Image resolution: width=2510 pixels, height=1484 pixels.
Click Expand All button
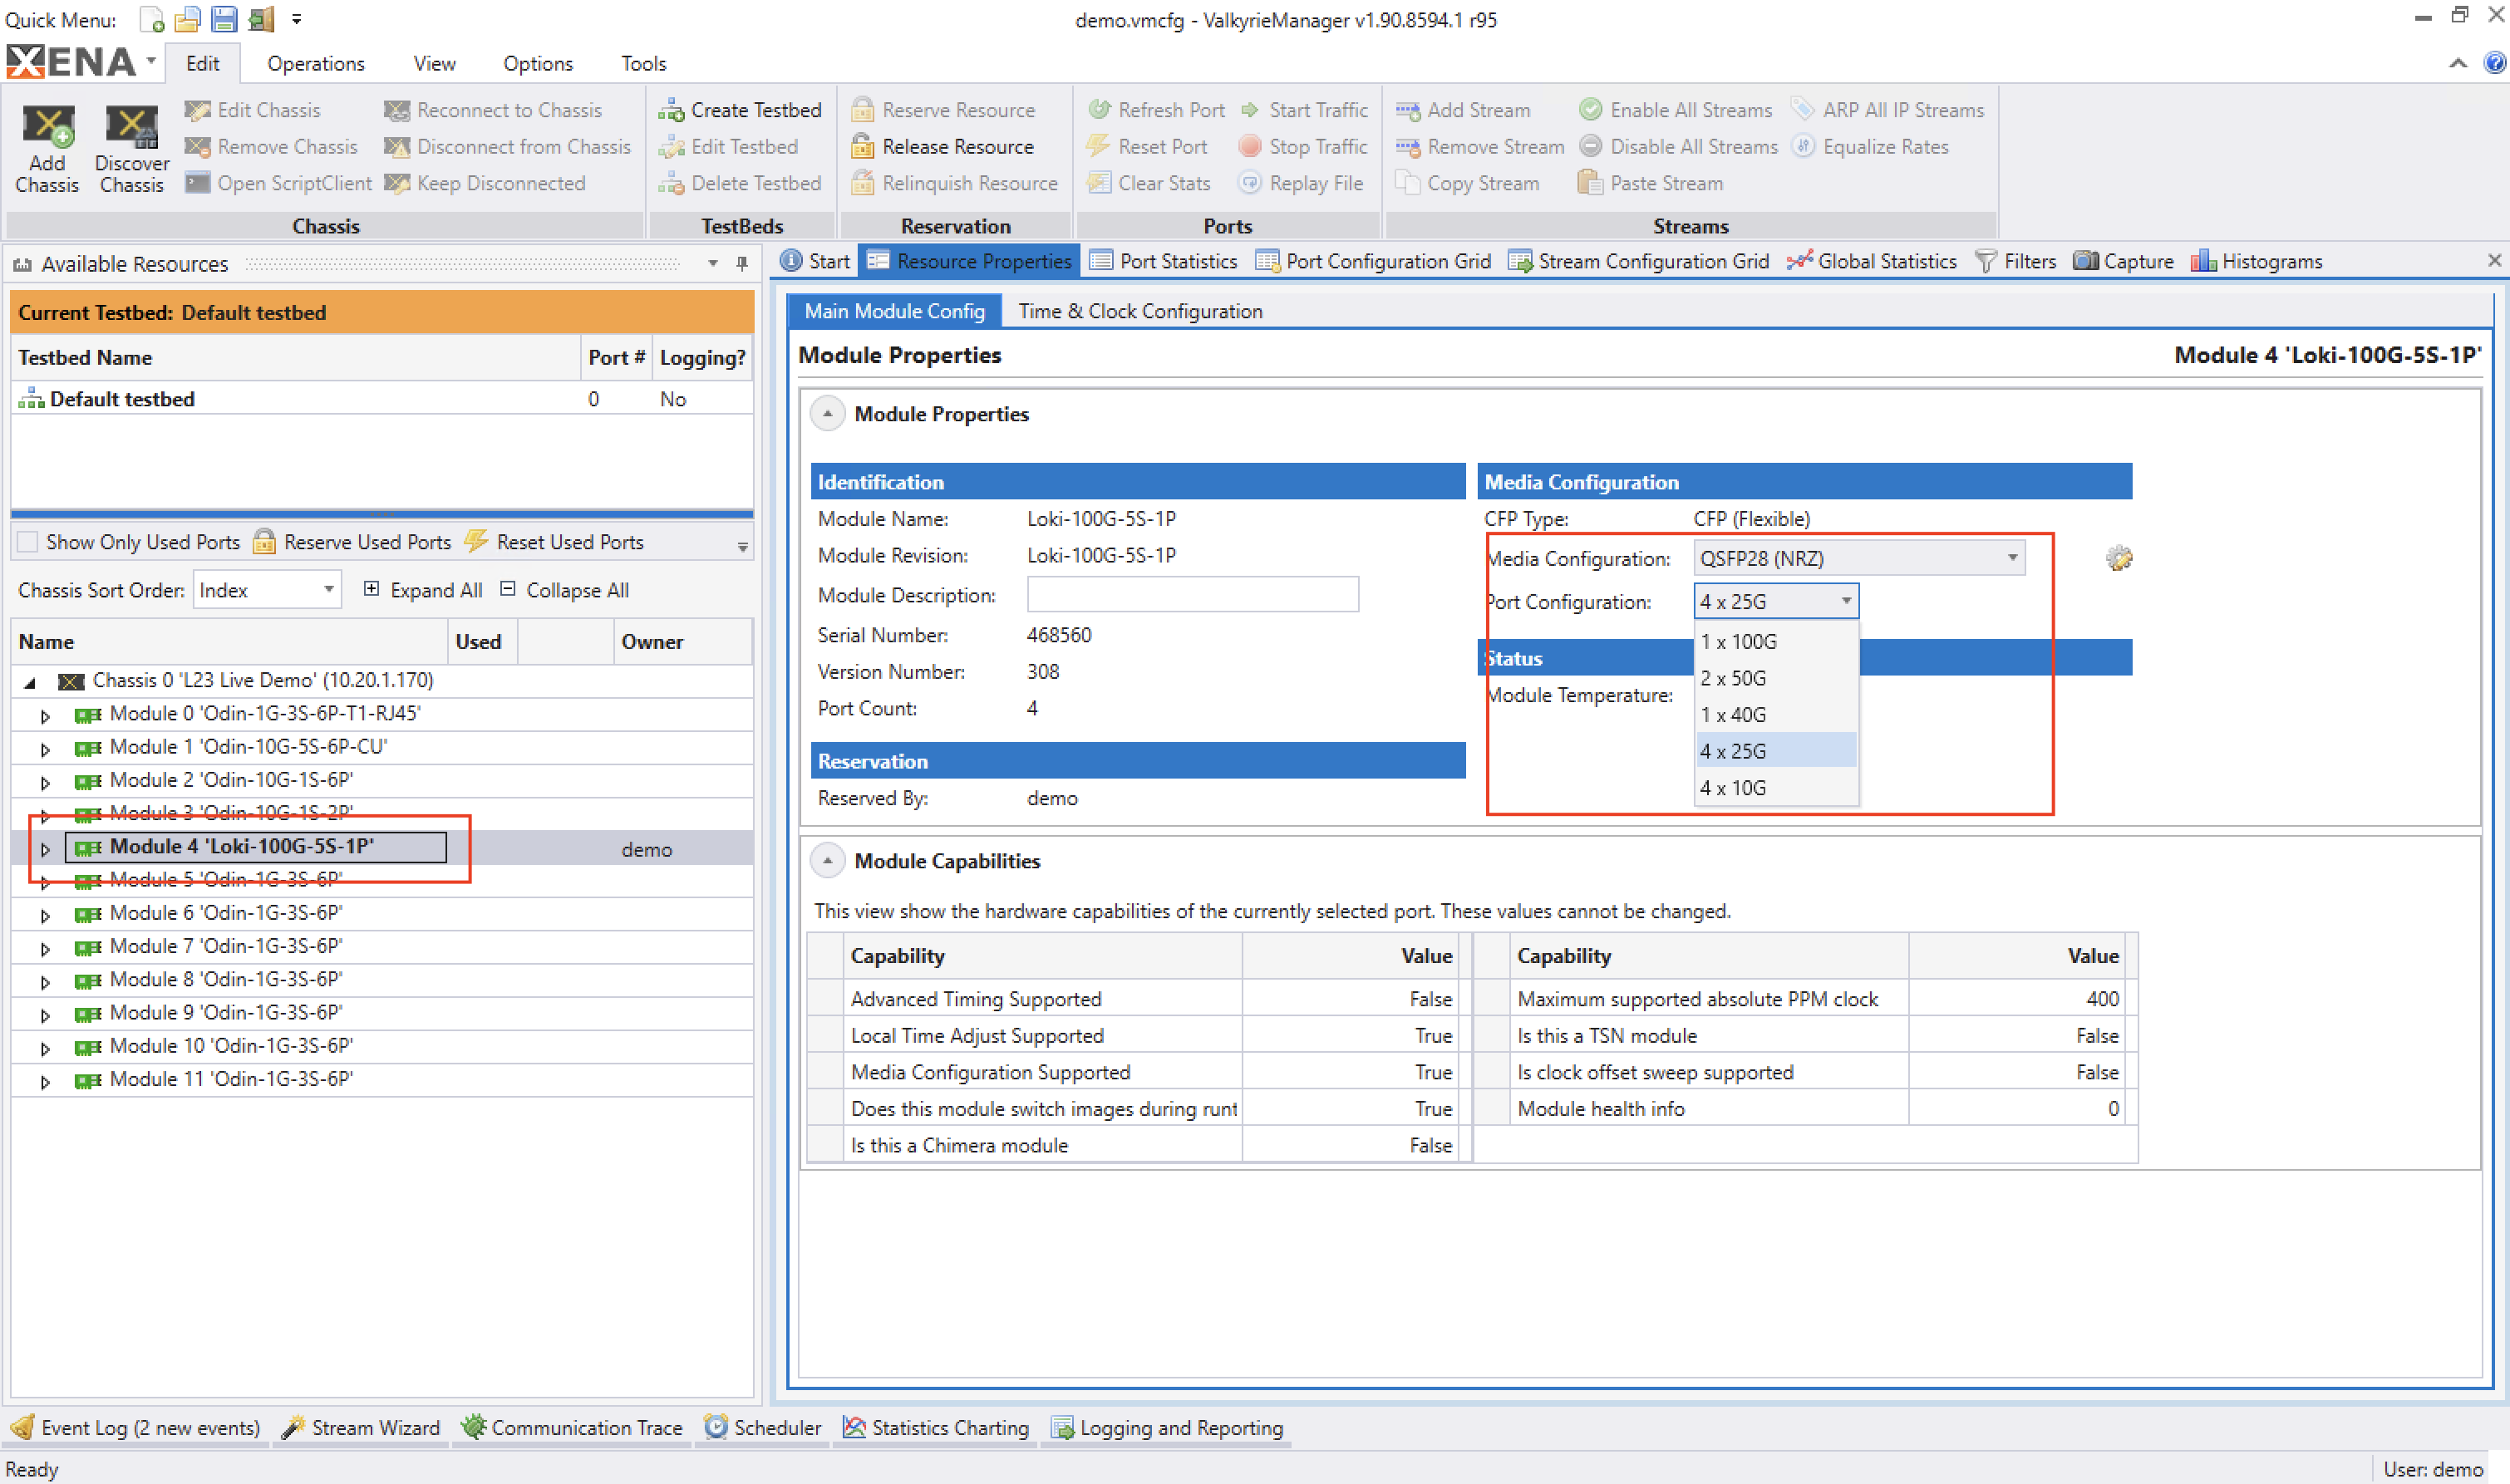click(422, 590)
